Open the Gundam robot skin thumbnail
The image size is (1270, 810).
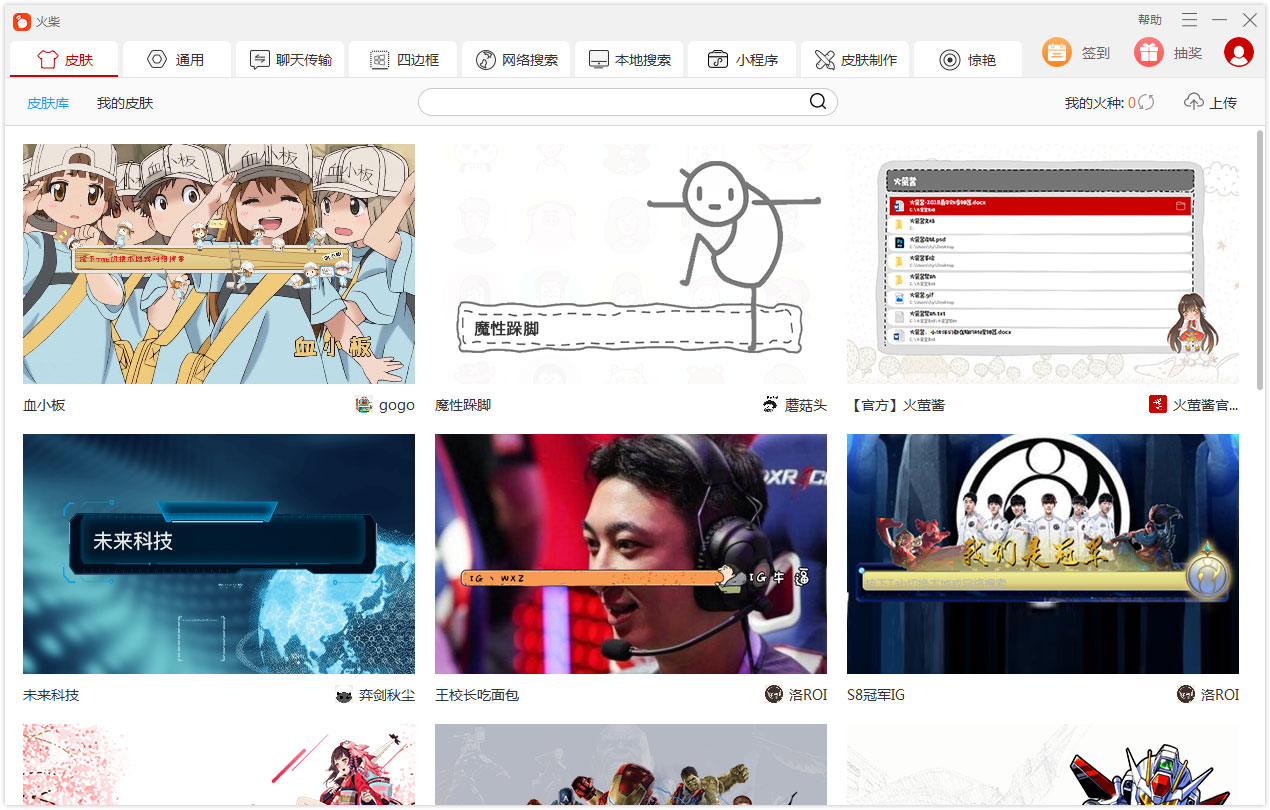[1043, 765]
